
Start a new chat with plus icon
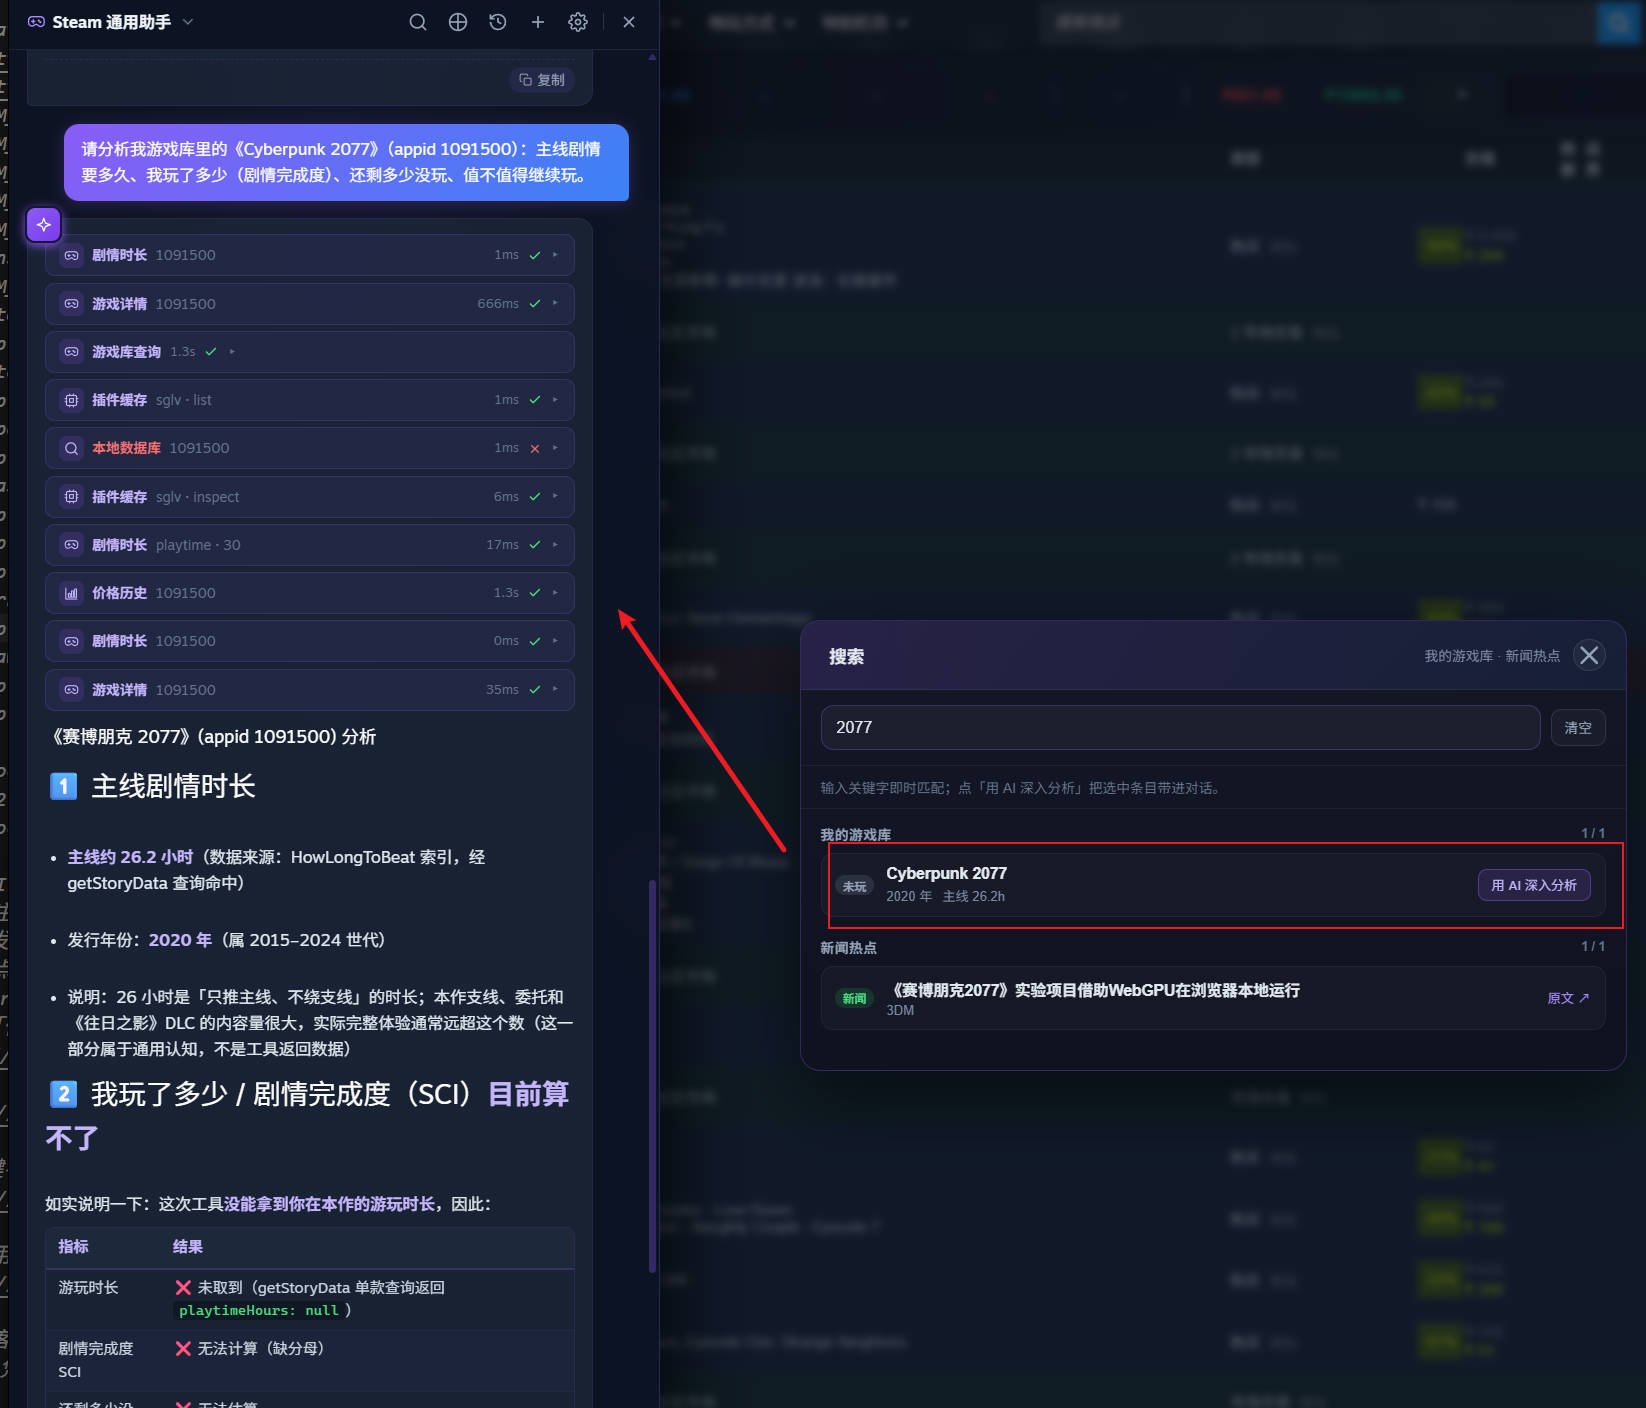coord(538,22)
